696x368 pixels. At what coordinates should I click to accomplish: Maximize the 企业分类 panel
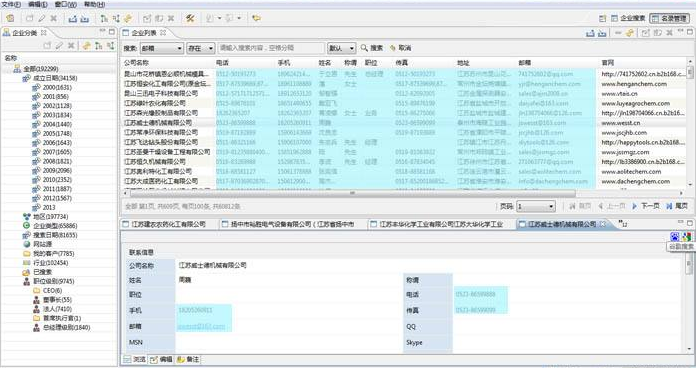[112, 32]
